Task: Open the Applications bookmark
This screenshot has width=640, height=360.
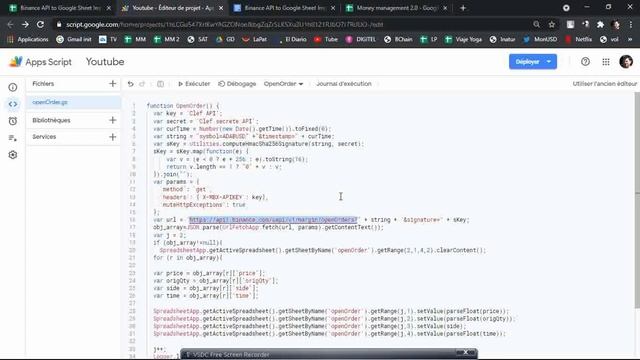Action: coord(28,39)
